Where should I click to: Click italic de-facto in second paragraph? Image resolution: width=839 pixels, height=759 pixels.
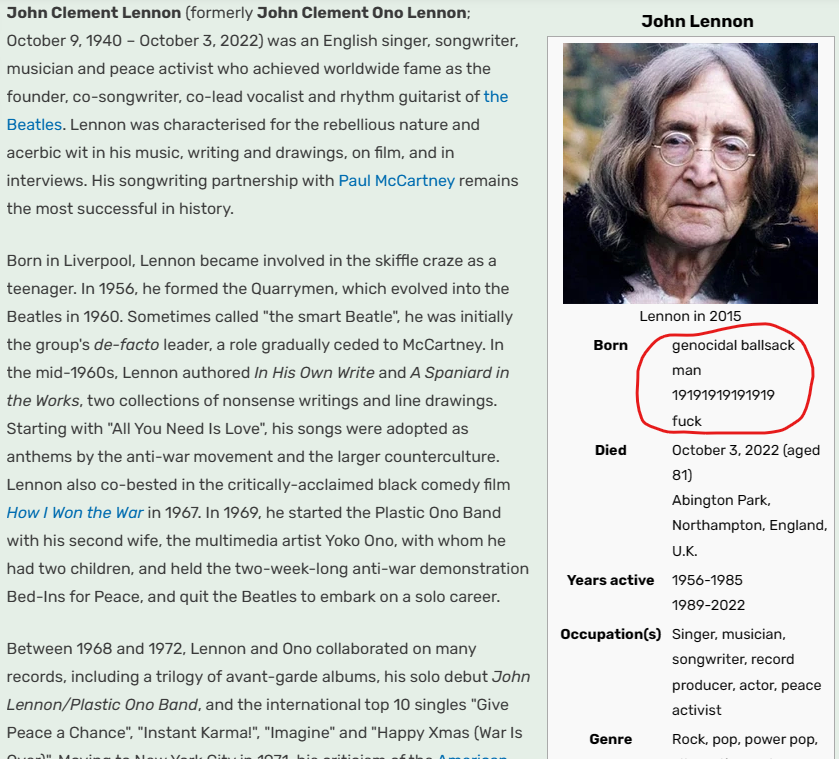click(x=126, y=345)
